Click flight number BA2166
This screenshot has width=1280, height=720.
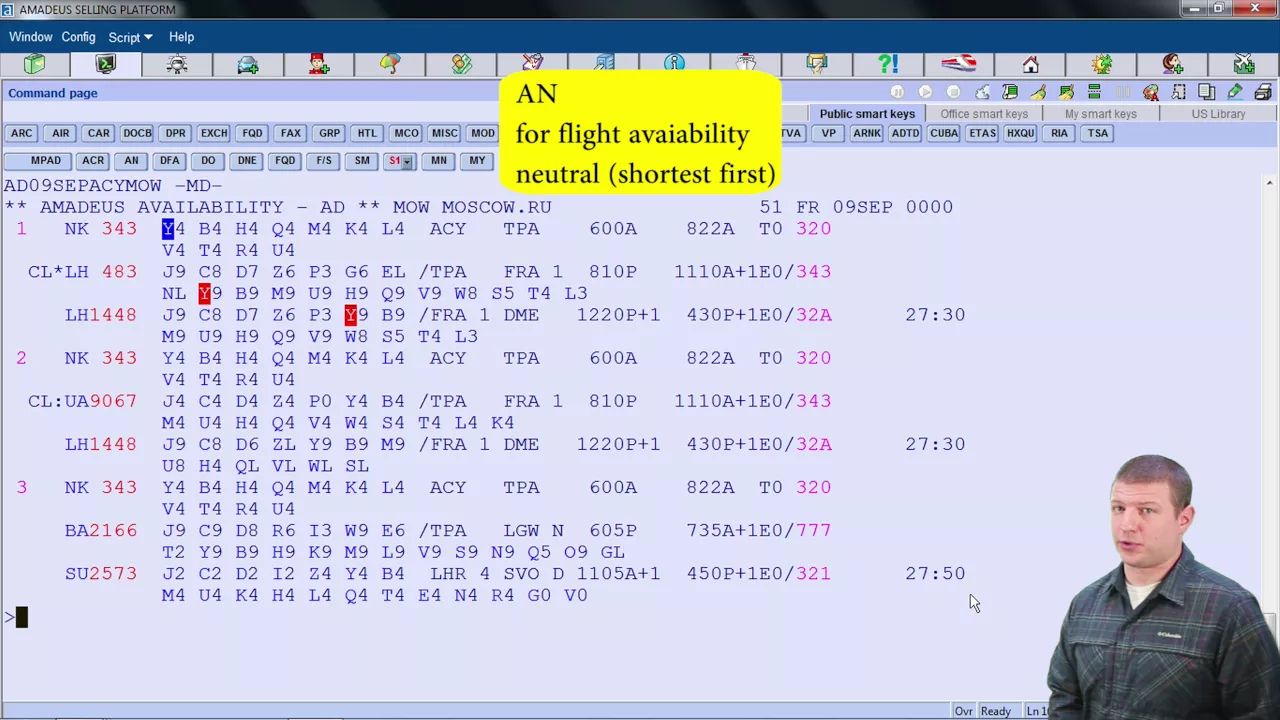101,531
